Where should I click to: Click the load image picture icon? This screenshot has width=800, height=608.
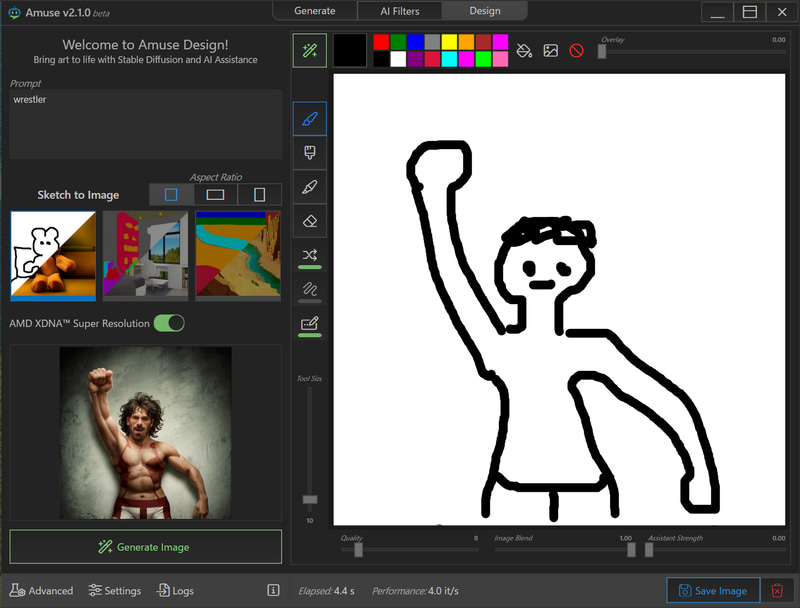[x=551, y=50]
